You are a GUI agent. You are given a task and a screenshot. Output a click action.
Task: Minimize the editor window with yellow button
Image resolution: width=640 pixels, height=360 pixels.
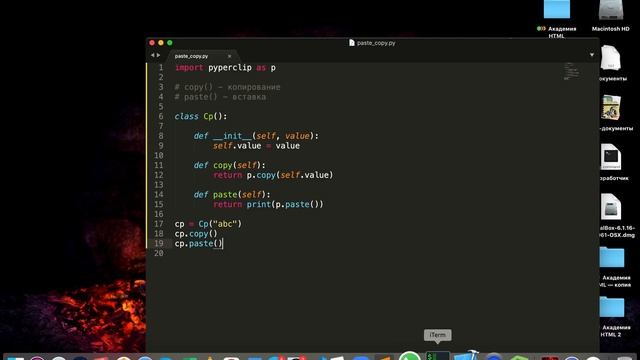(161, 42)
